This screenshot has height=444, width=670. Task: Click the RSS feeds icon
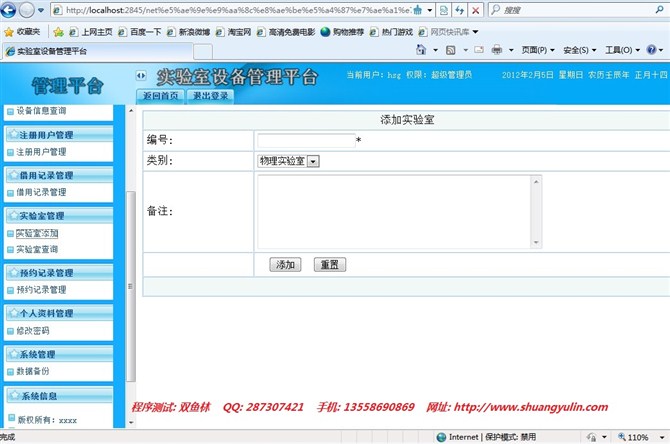point(450,50)
